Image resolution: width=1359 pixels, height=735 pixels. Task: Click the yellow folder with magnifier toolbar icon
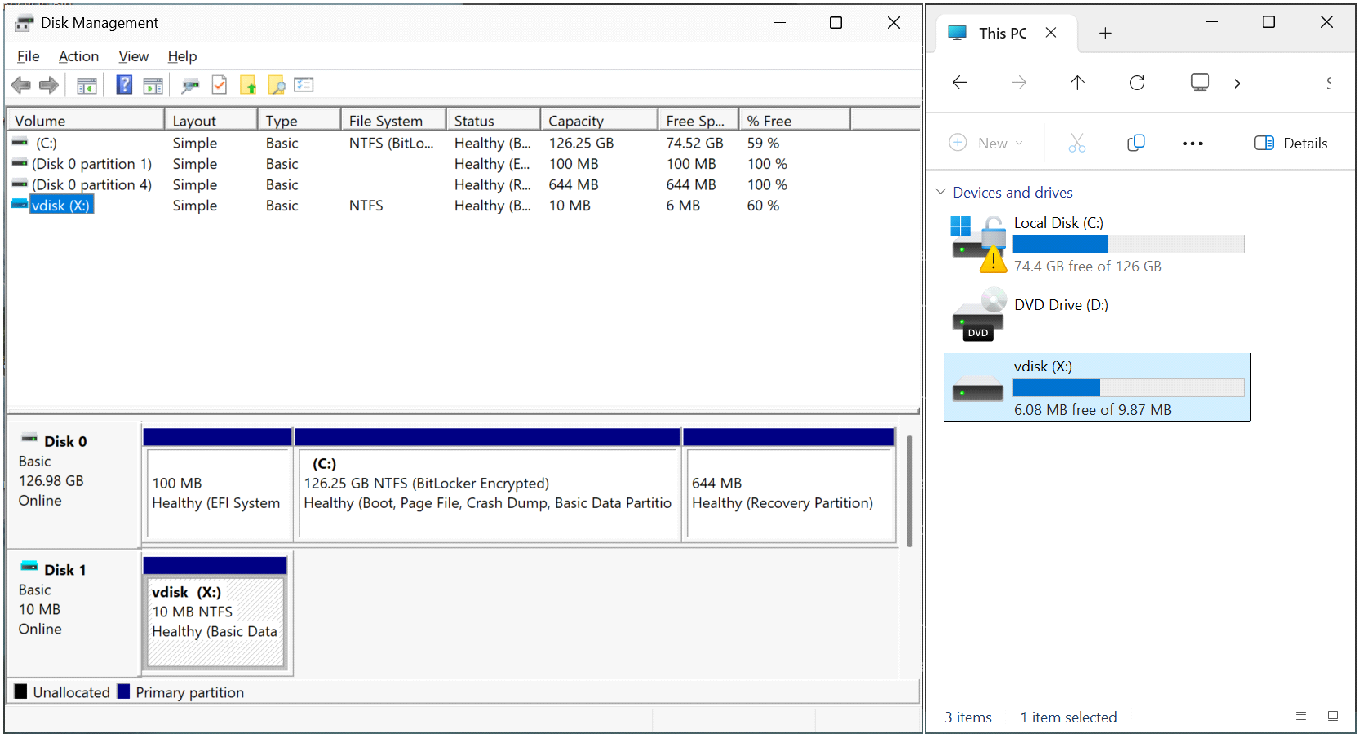pos(277,86)
